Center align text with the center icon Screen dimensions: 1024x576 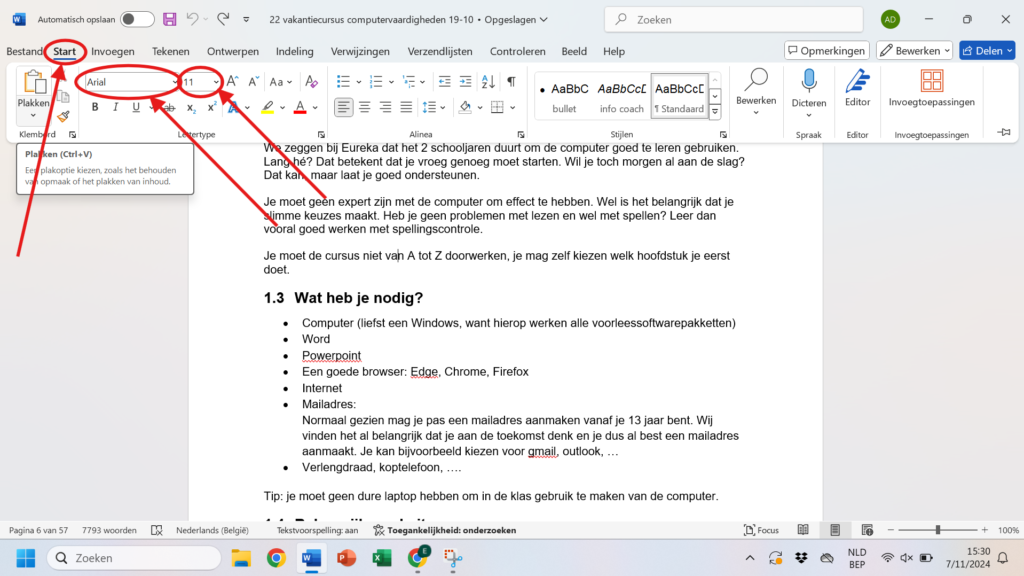365,107
